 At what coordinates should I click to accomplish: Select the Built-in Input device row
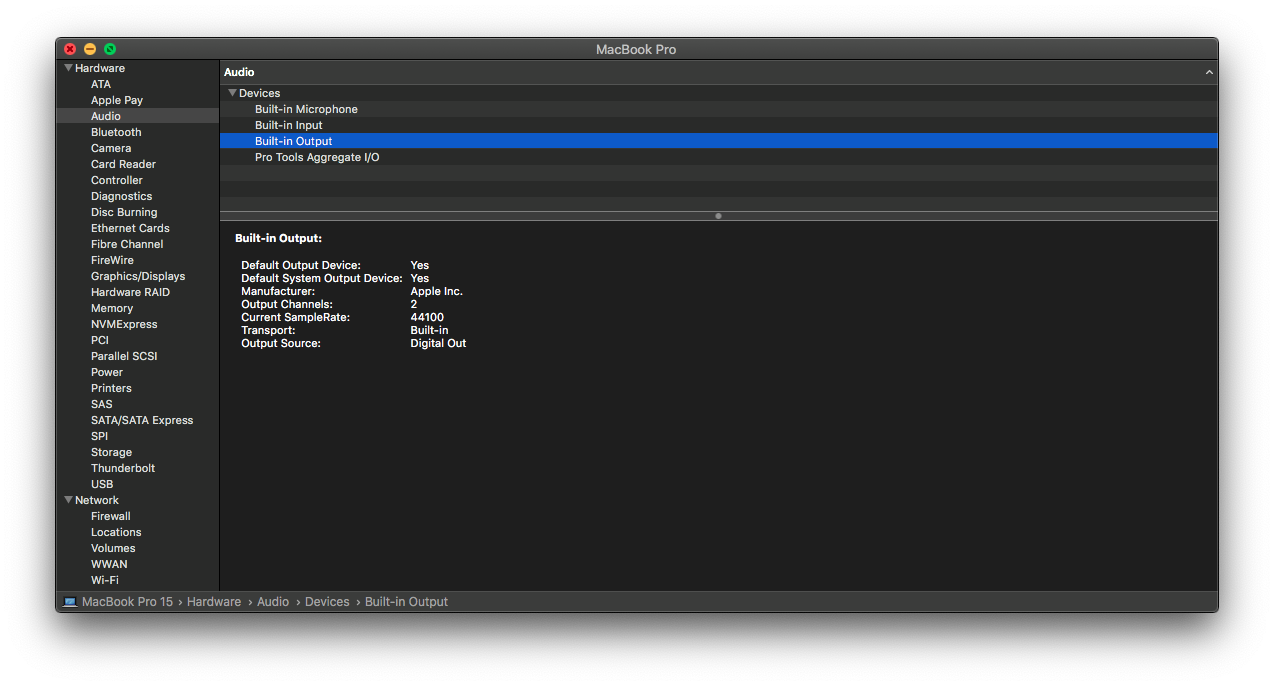click(x=718, y=125)
